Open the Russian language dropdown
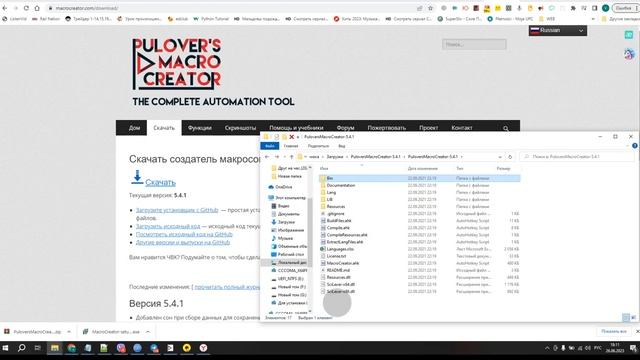Viewport: 640px width, 360px height. [558, 30]
